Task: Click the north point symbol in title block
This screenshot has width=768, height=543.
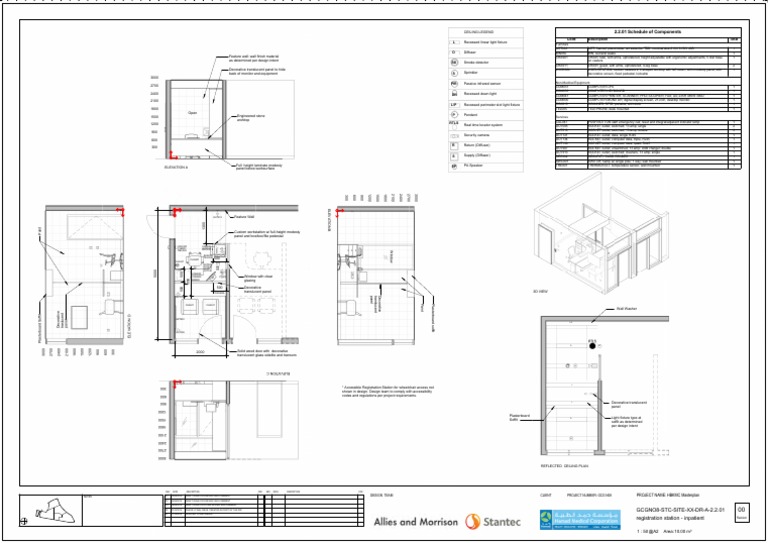Action: click(24, 522)
